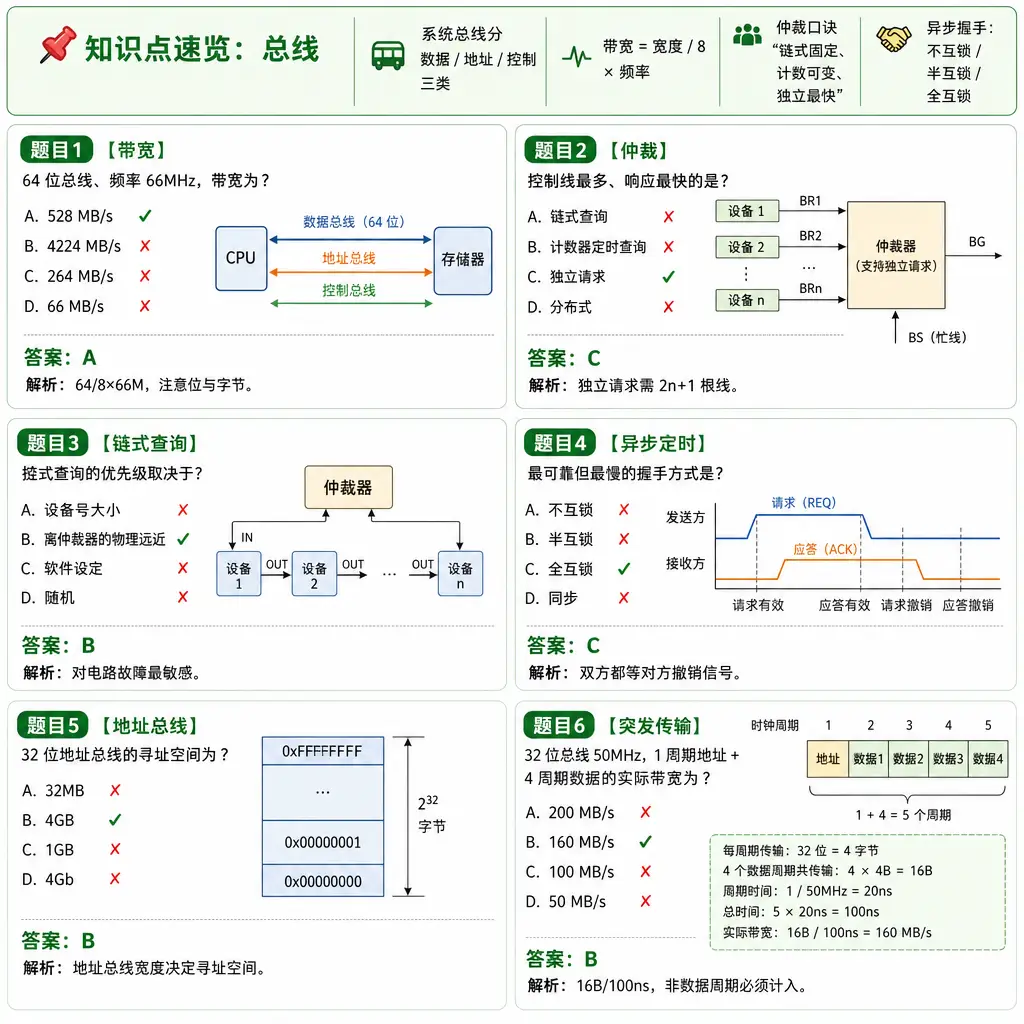Click the 仲裁器 box in 链式查询 diagram
This screenshot has width=1024, height=1024.
point(348,487)
